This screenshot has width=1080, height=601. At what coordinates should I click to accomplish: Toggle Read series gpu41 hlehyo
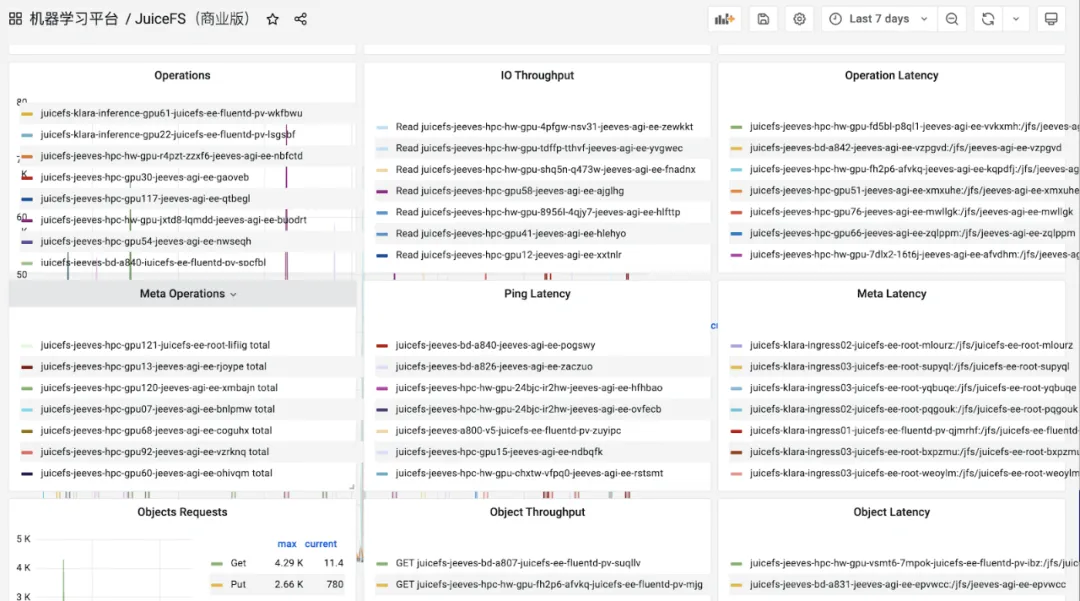(511, 233)
